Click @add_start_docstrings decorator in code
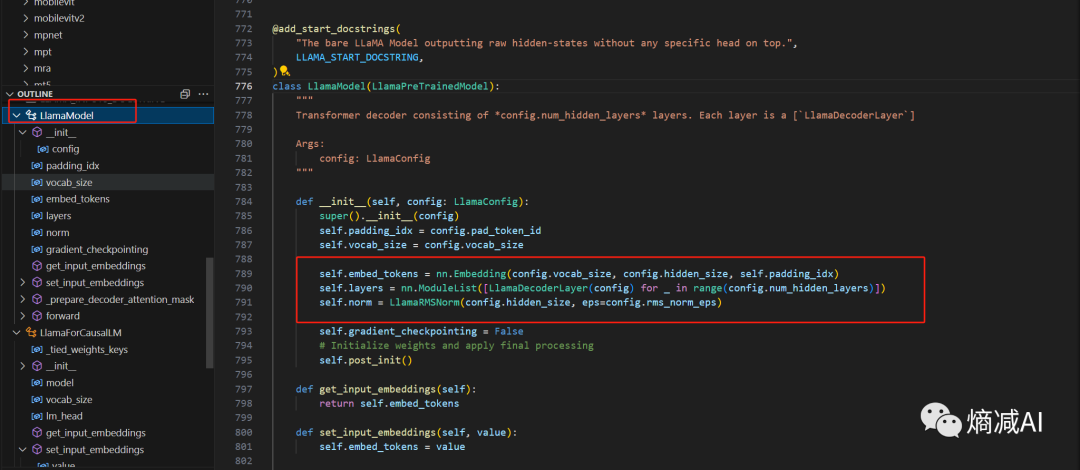Image resolution: width=1080 pixels, height=470 pixels. (x=333, y=29)
